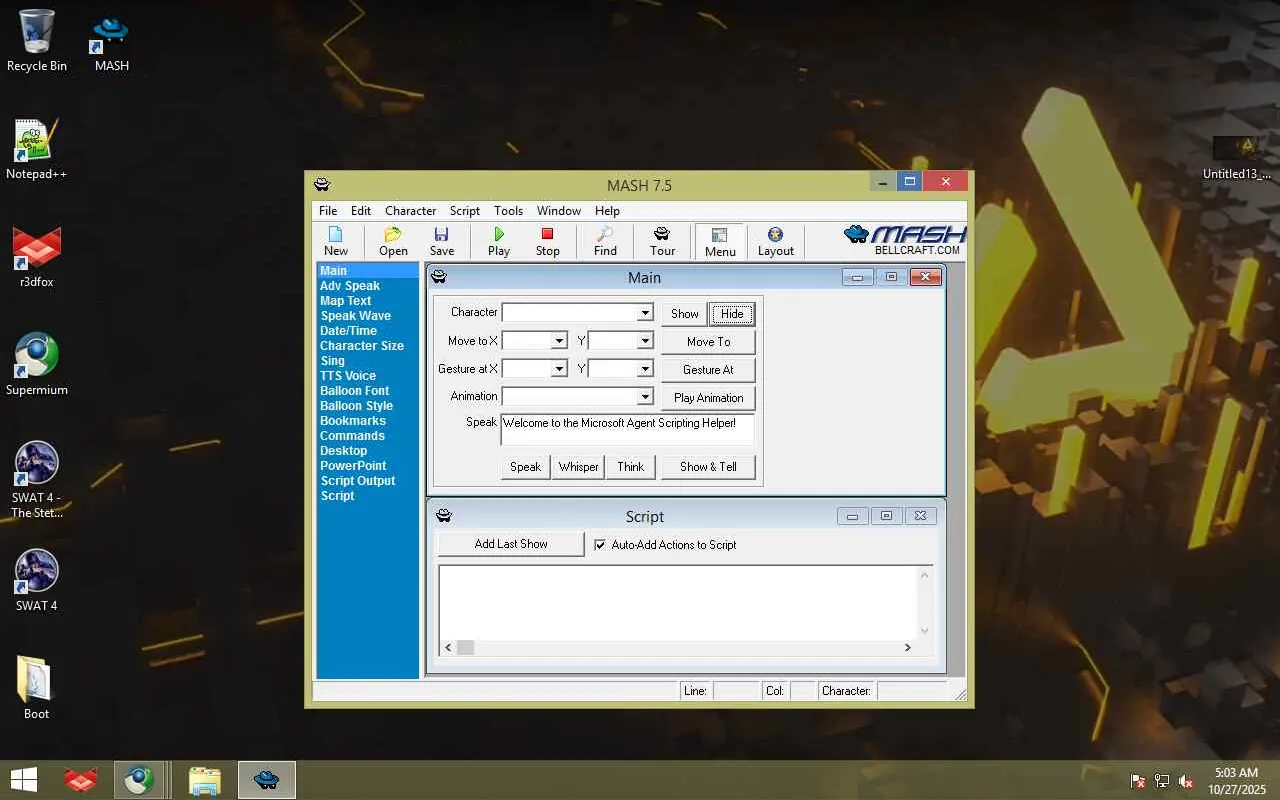1280x800 pixels.
Task: Click the Move To button
Action: (708, 342)
